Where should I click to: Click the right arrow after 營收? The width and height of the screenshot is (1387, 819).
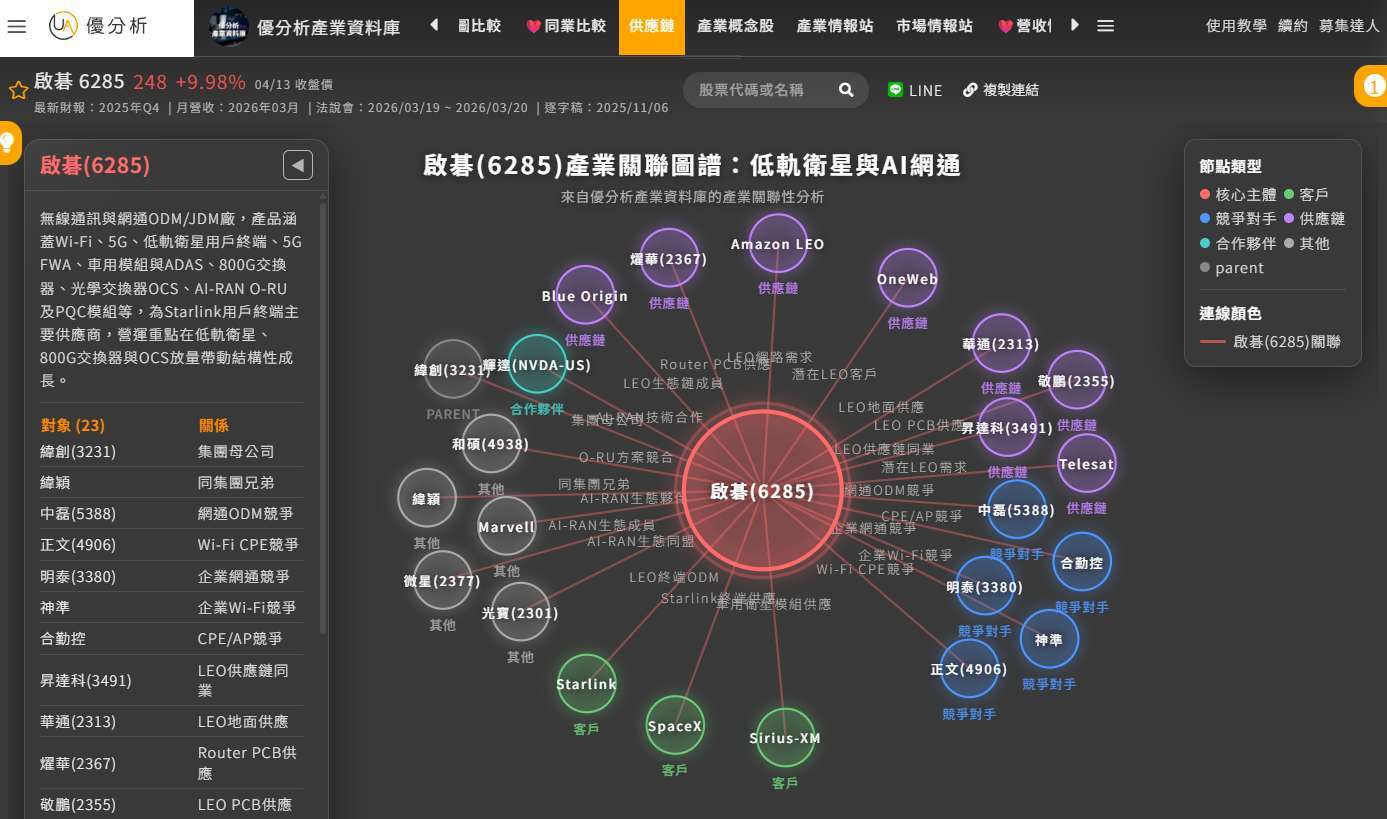(x=1075, y=27)
